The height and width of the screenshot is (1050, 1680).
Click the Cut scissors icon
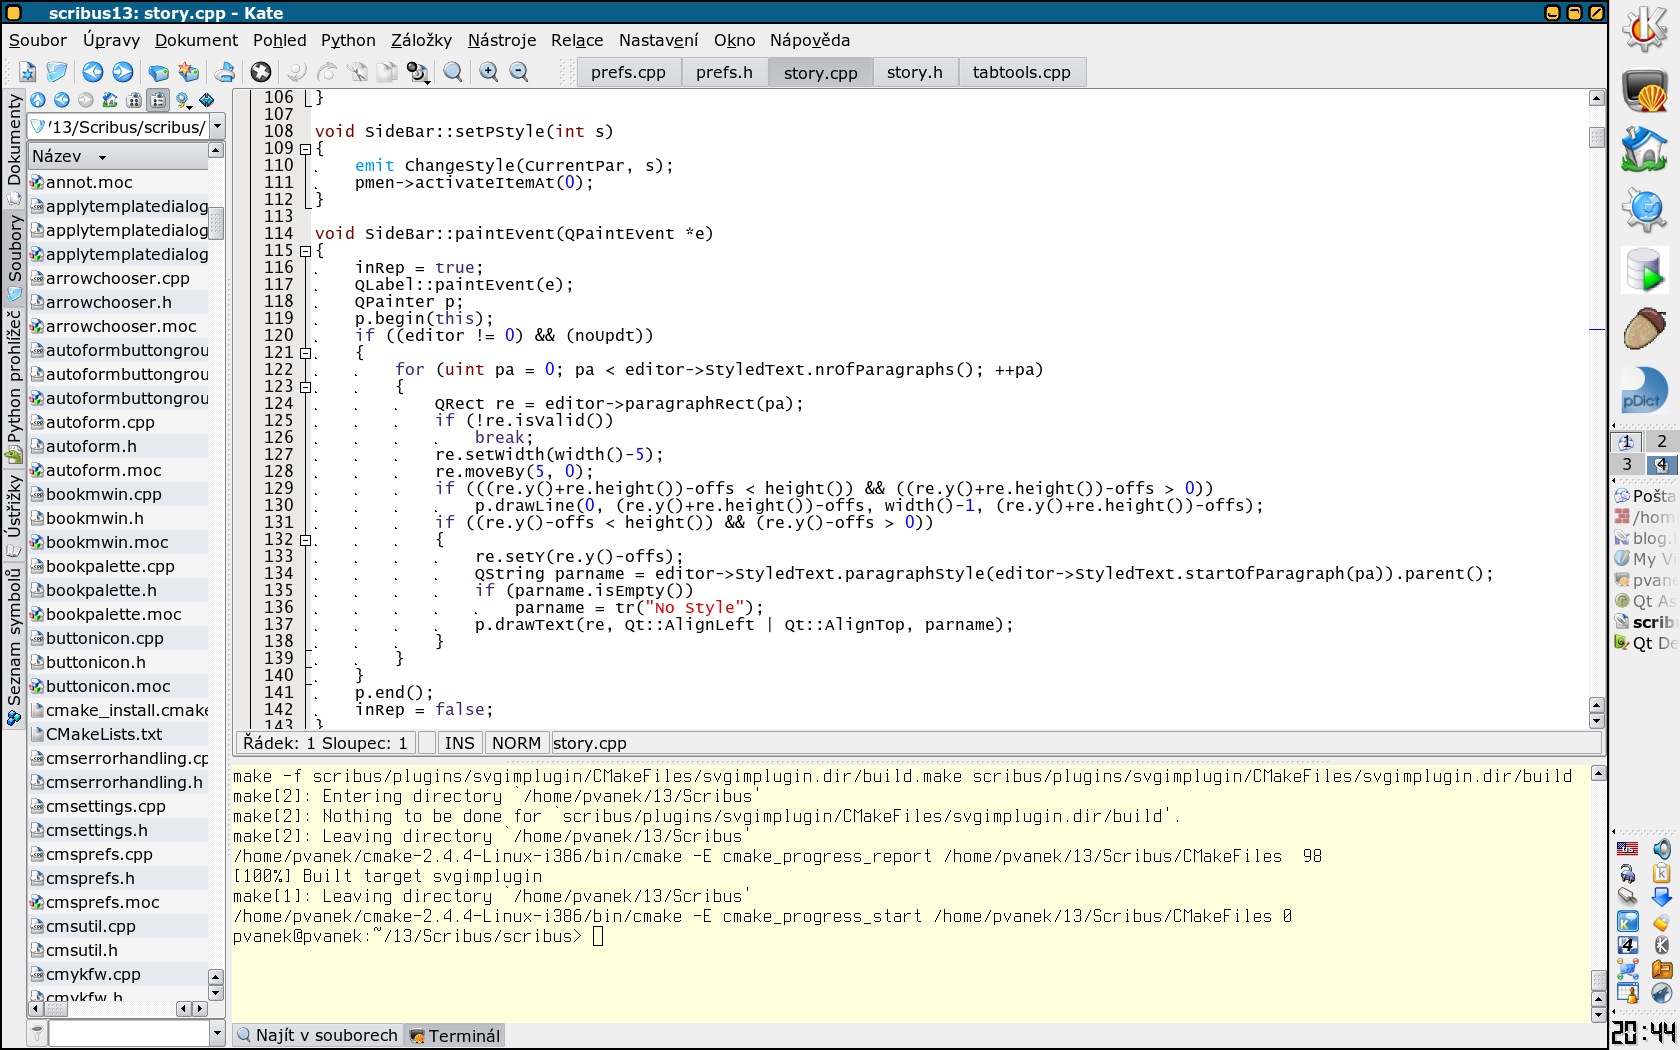tap(357, 72)
